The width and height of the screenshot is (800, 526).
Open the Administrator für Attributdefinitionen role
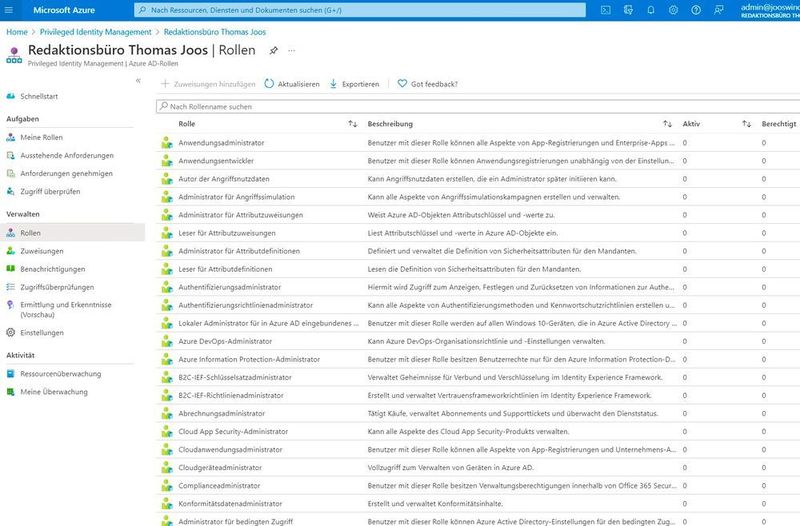pyautogui.click(x=239, y=251)
